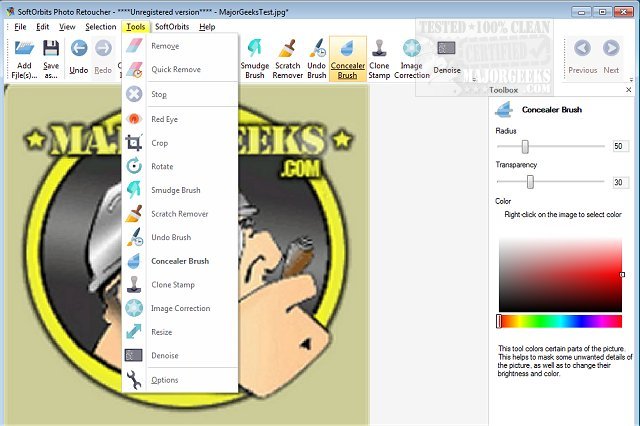Screen dimensions: 640x426
Task: Click the Add File(s) toolbar icon
Action: 24,48
